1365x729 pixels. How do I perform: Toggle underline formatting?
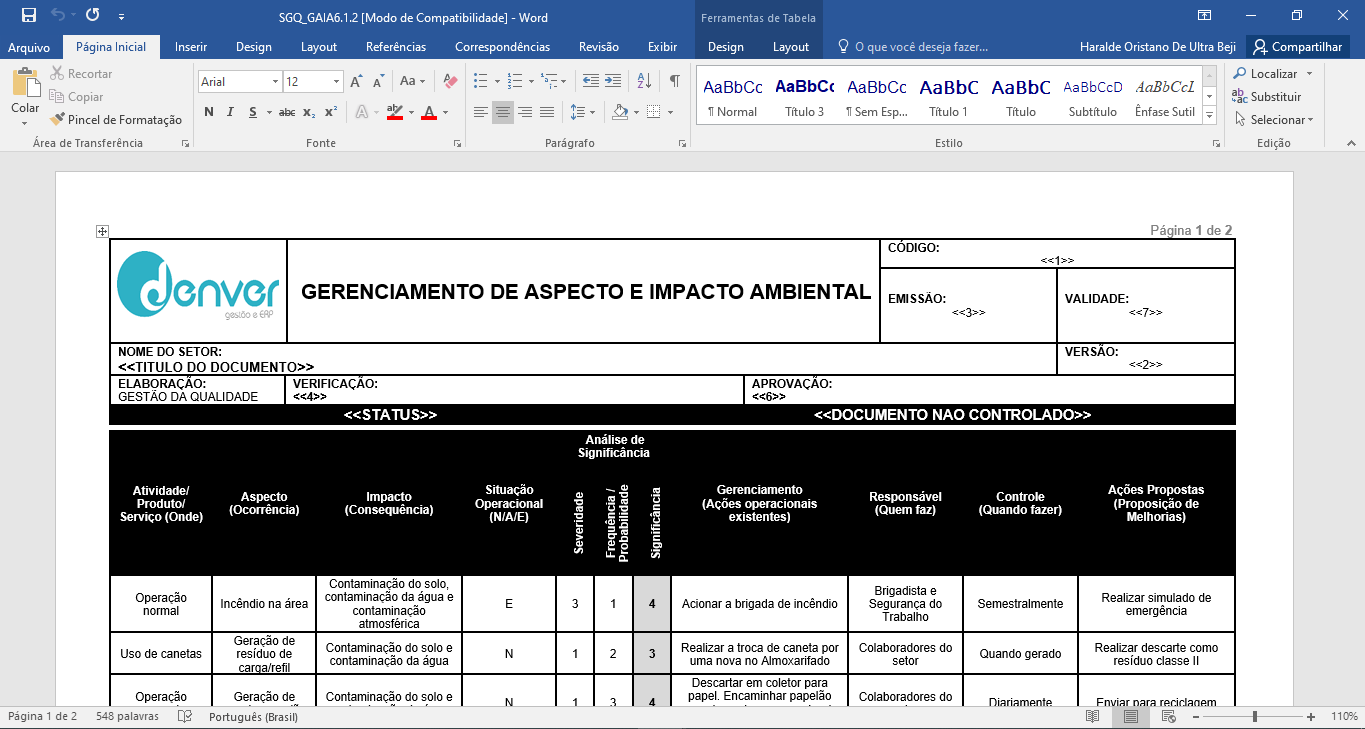coord(253,112)
